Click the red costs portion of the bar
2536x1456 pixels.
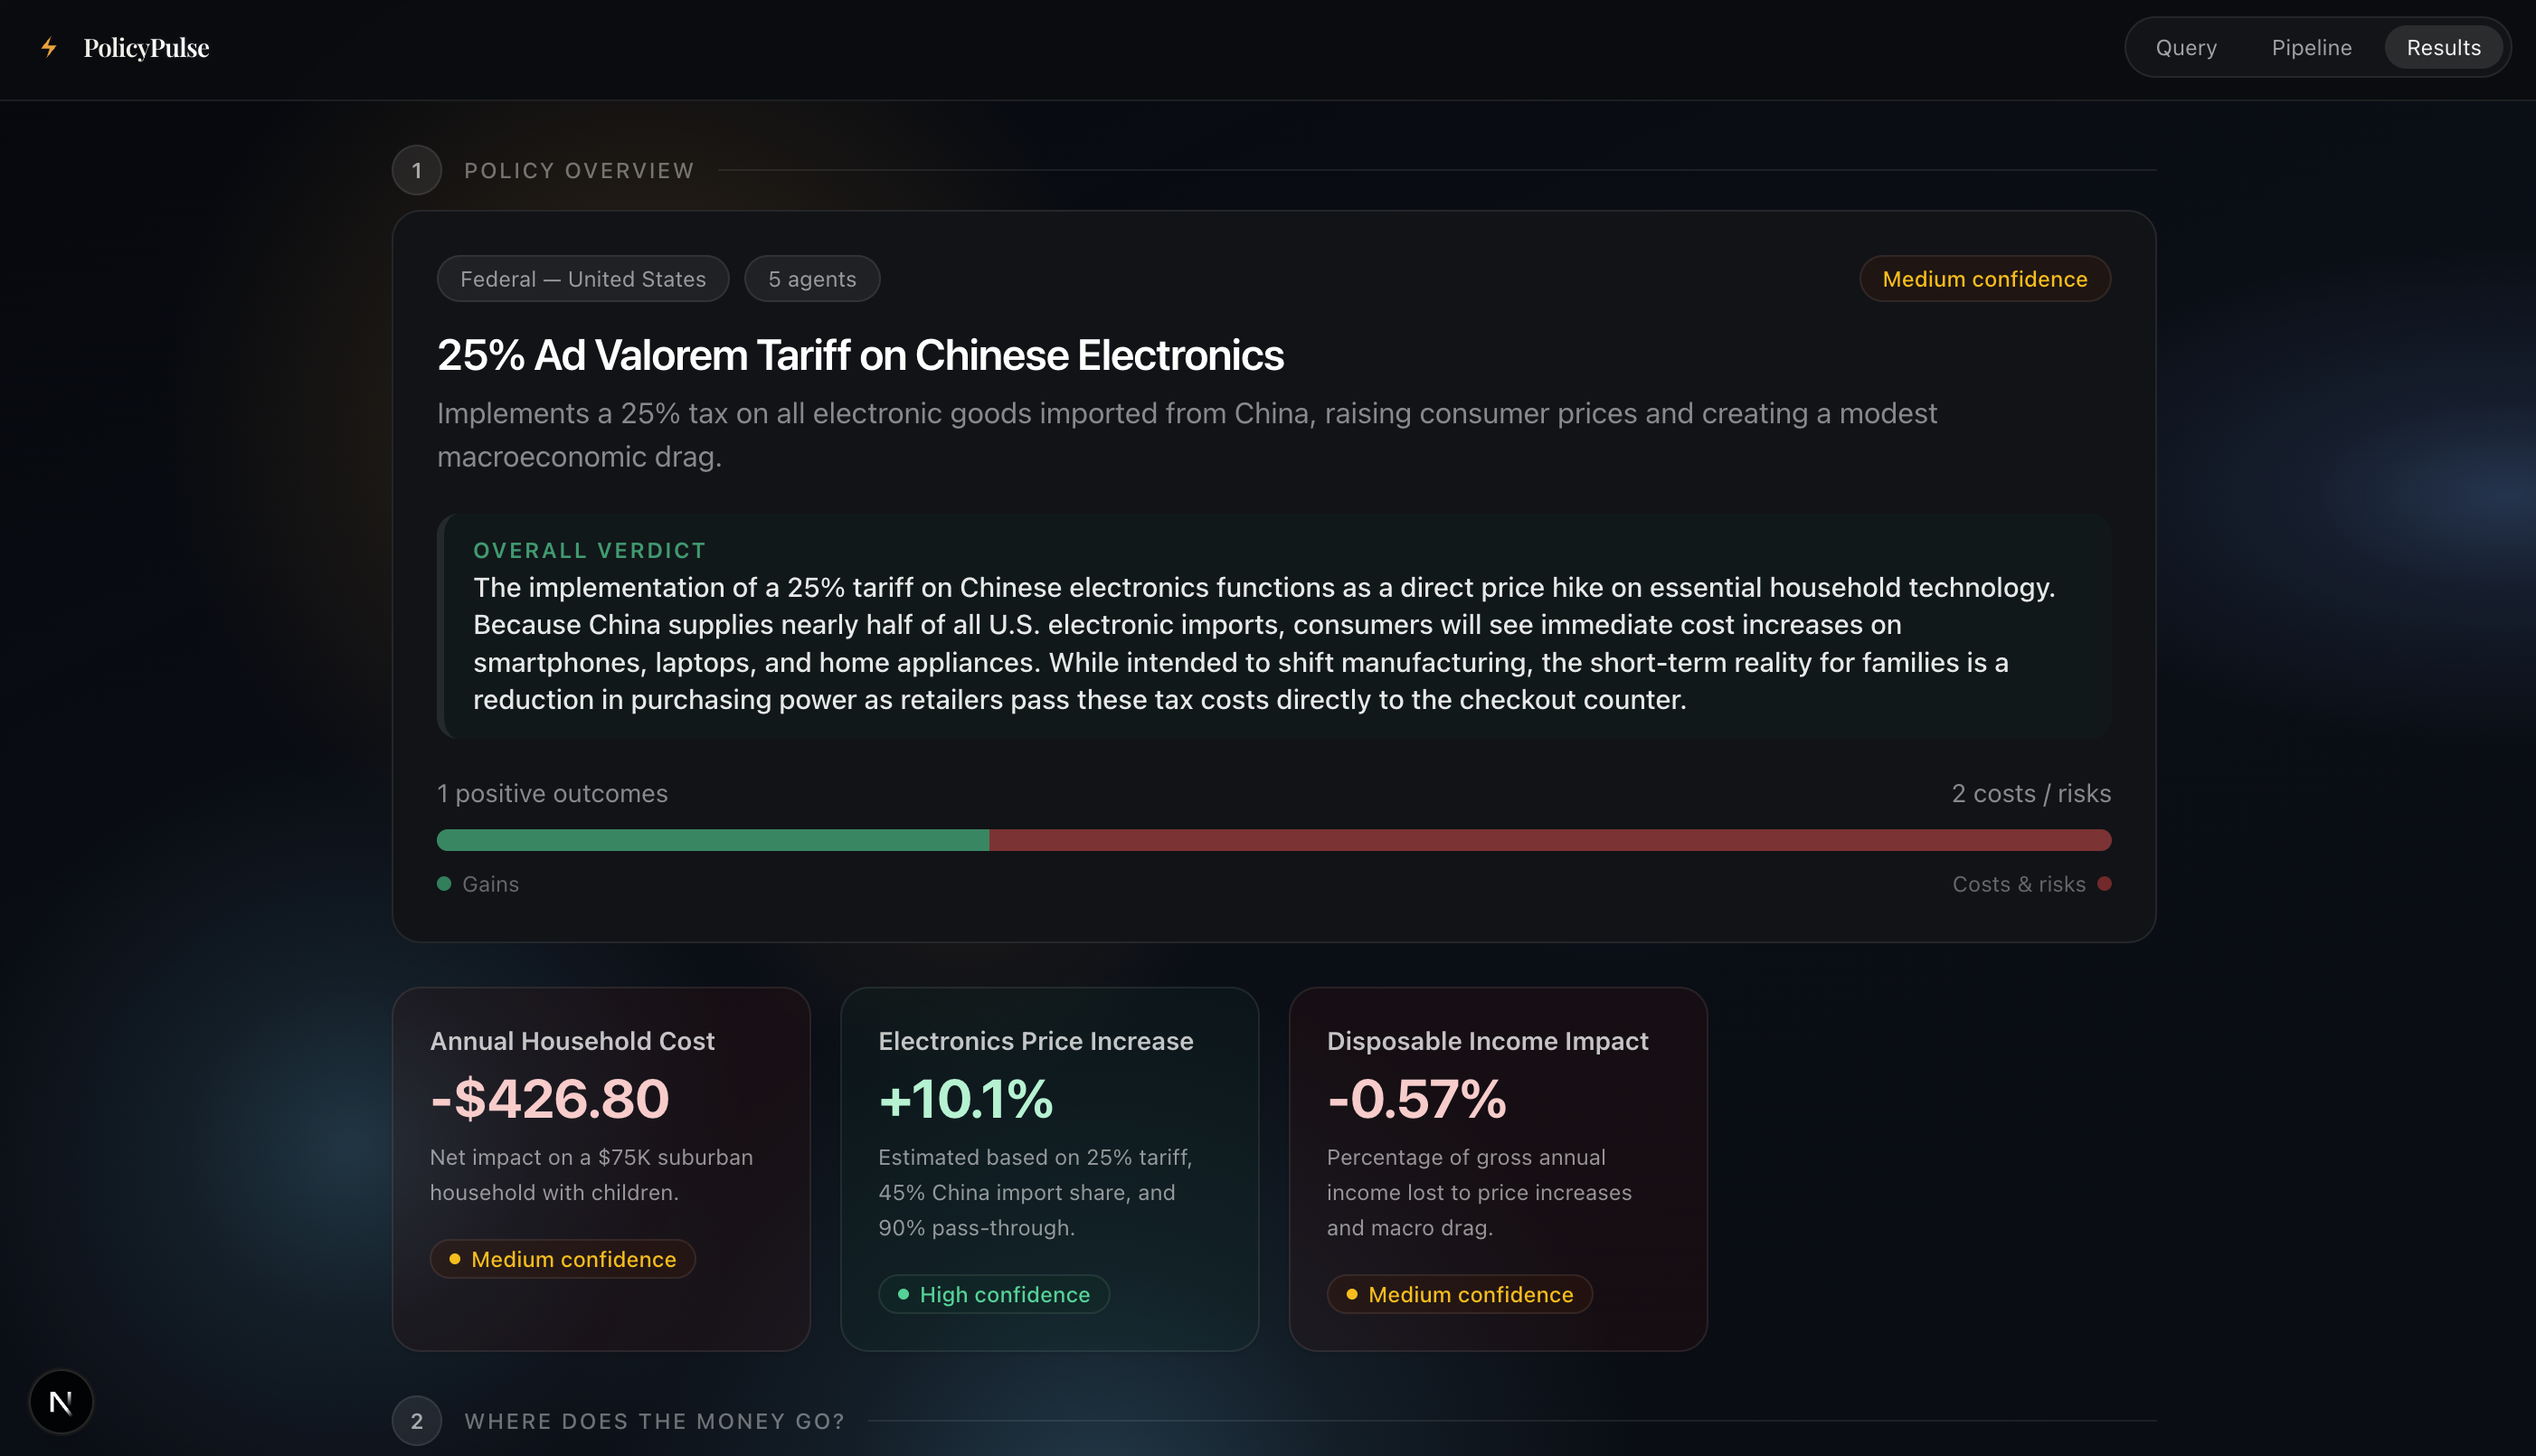[1550, 840]
